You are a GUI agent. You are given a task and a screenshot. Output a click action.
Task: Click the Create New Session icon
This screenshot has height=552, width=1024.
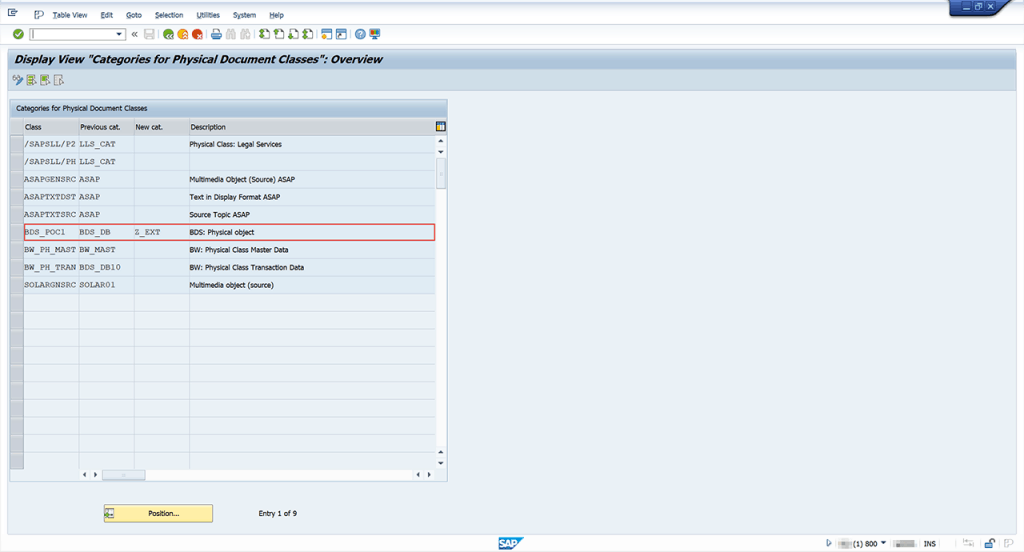(x=327, y=34)
